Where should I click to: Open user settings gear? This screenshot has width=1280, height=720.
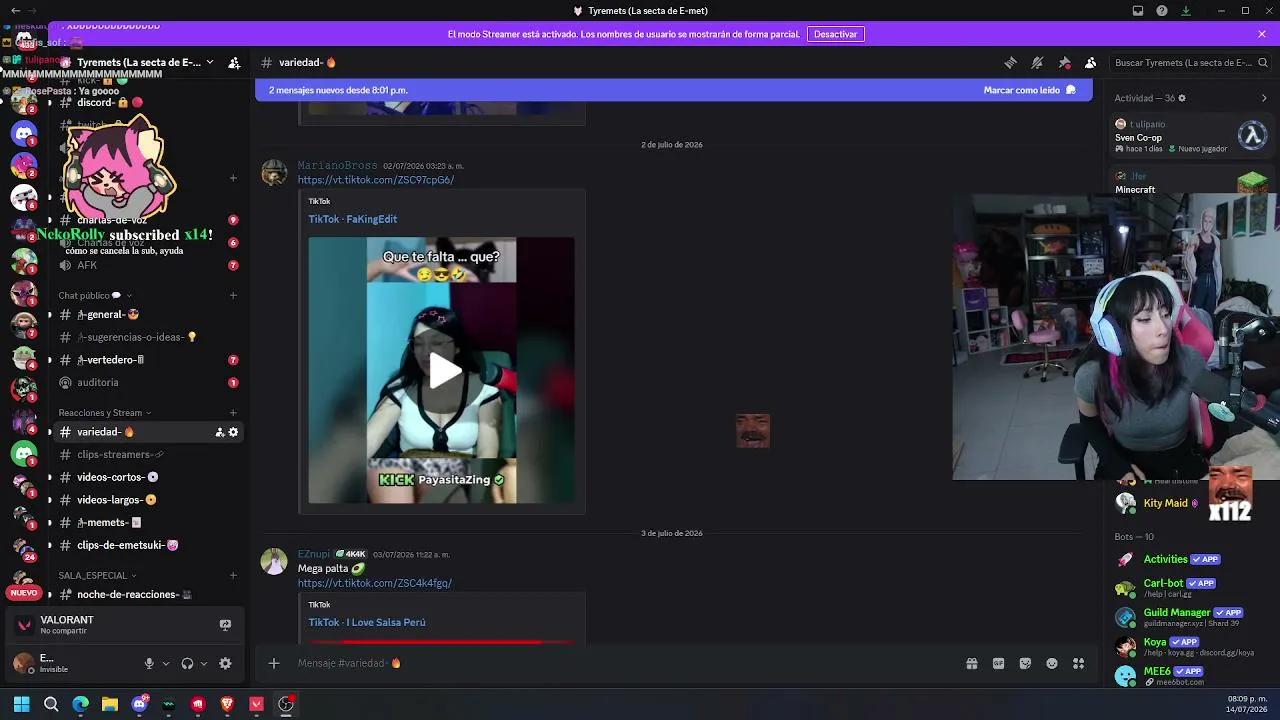[225, 663]
